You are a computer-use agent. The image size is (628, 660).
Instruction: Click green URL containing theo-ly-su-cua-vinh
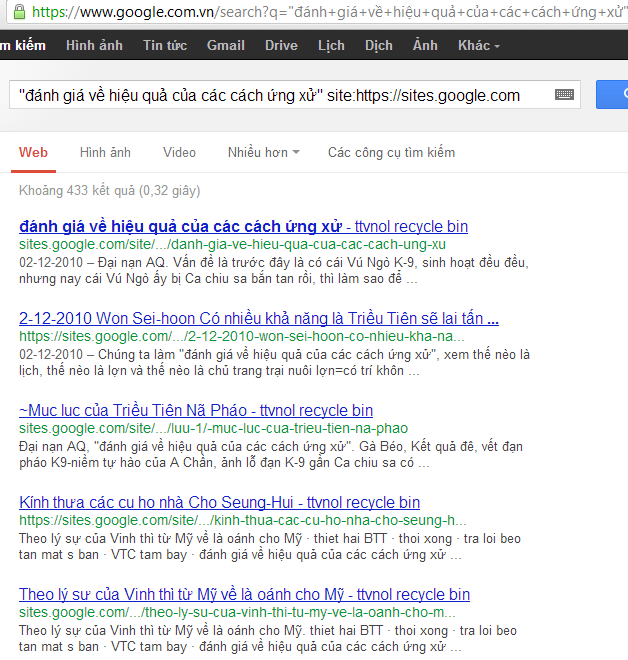click(237, 612)
